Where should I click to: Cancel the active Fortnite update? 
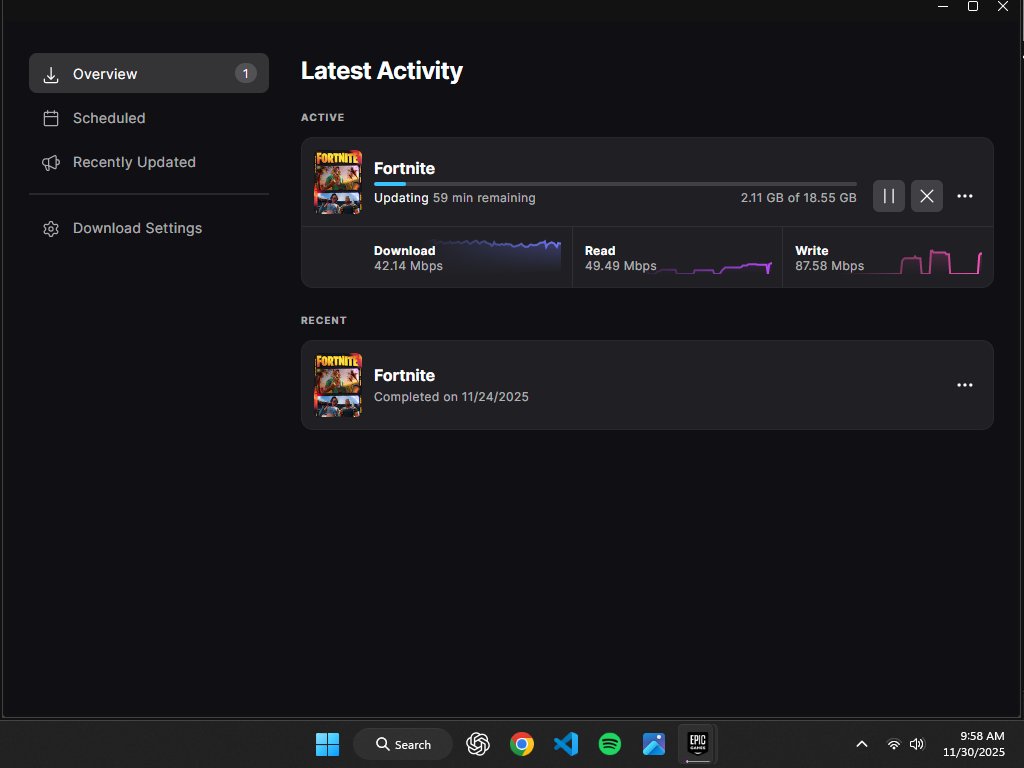(926, 196)
